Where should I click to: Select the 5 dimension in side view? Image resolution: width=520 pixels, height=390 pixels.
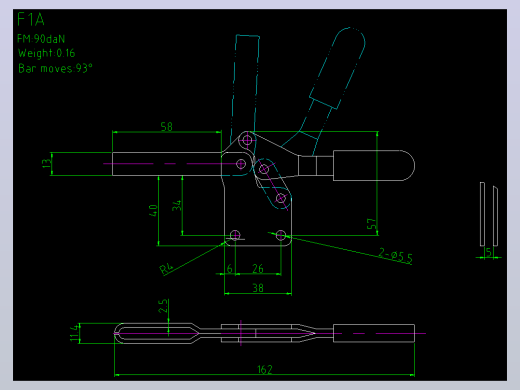click(489, 252)
